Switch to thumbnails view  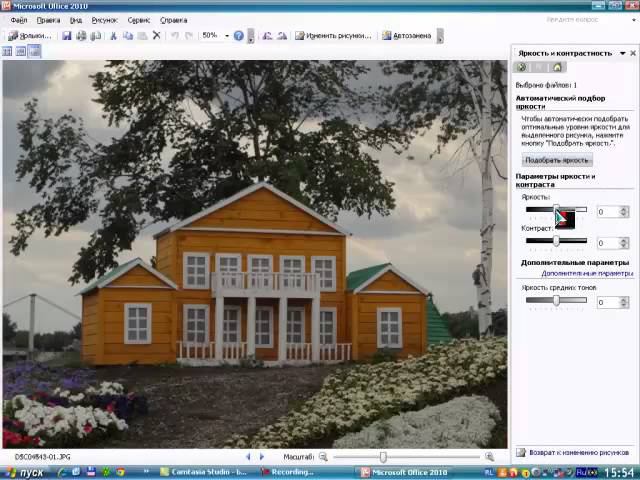tap(7, 51)
